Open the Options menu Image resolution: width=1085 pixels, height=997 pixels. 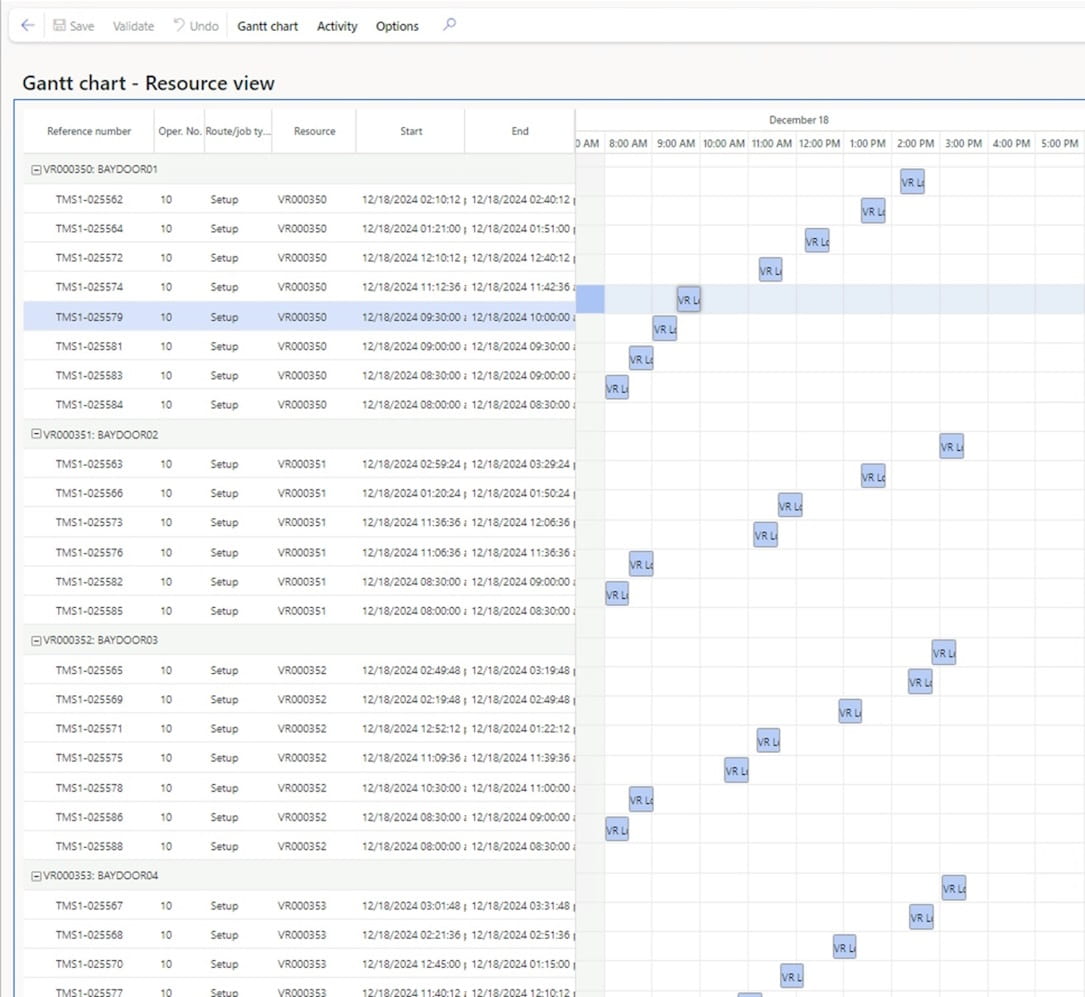397,26
